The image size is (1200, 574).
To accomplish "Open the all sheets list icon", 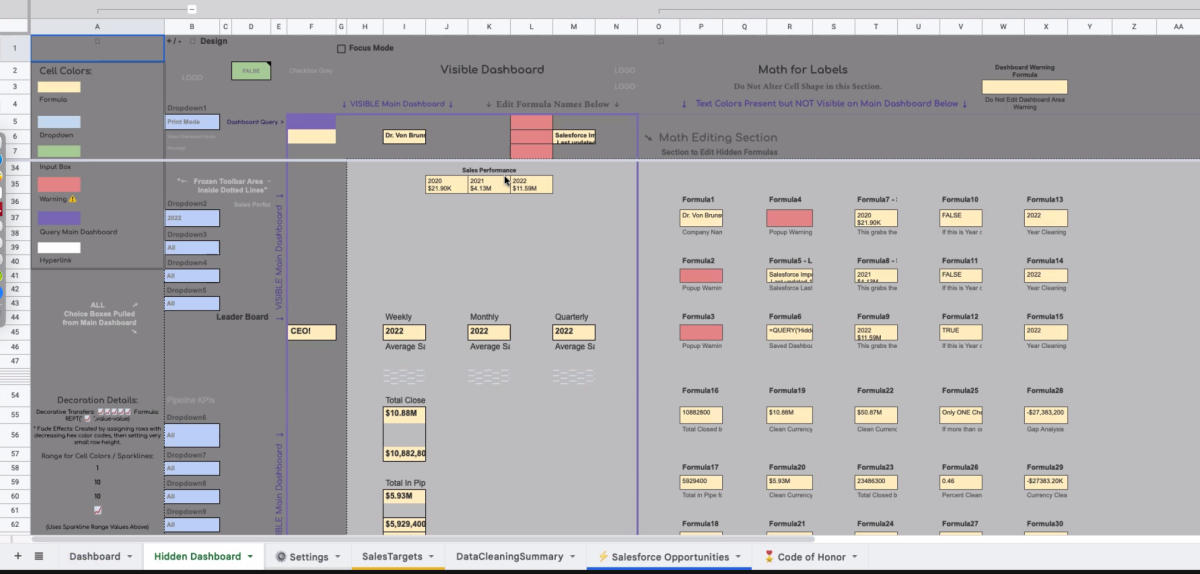I will 39,556.
